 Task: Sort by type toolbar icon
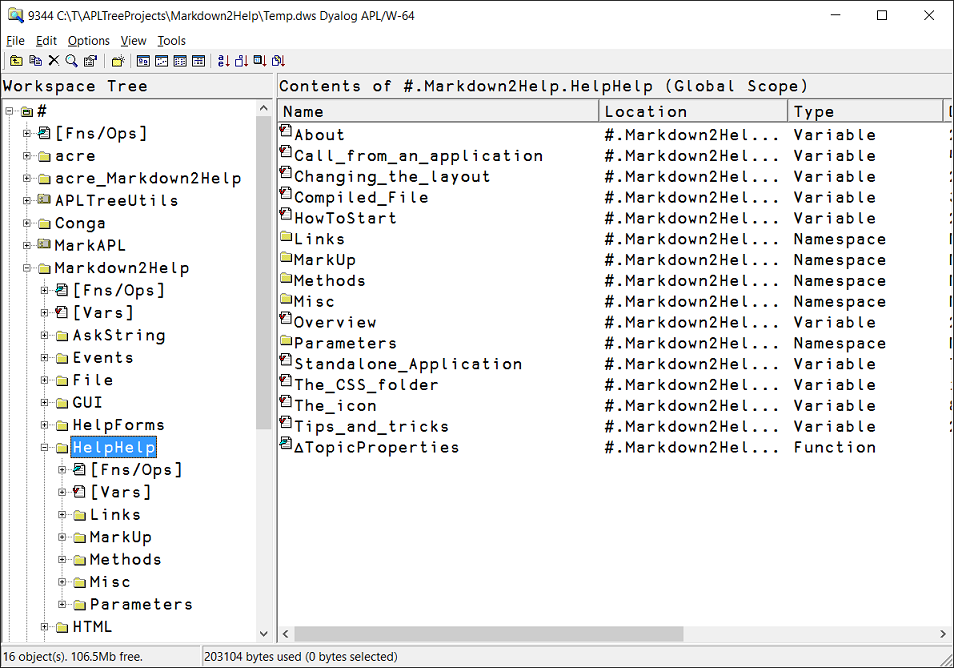(x=242, y=61)
